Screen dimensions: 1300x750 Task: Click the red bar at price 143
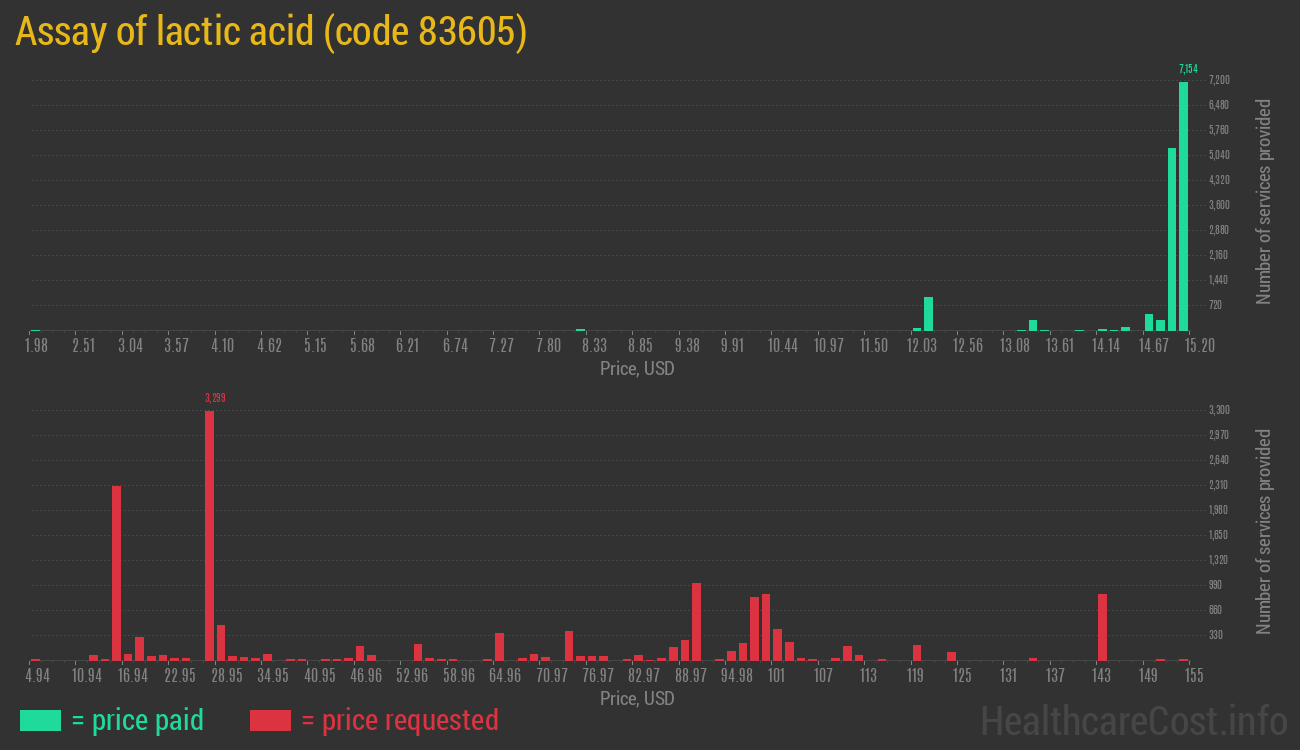click(x=1102, y=627)
